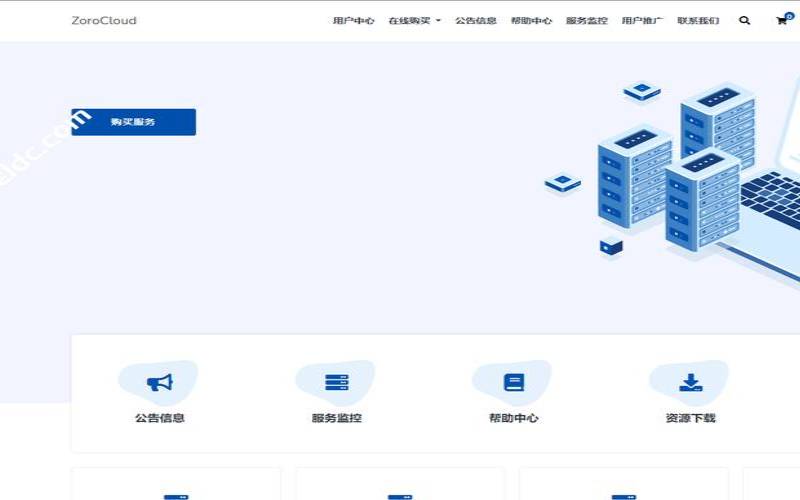The image size is (800, 500).
Task: Open the 帮助中心 card label
Action: (x=514, y=418)
